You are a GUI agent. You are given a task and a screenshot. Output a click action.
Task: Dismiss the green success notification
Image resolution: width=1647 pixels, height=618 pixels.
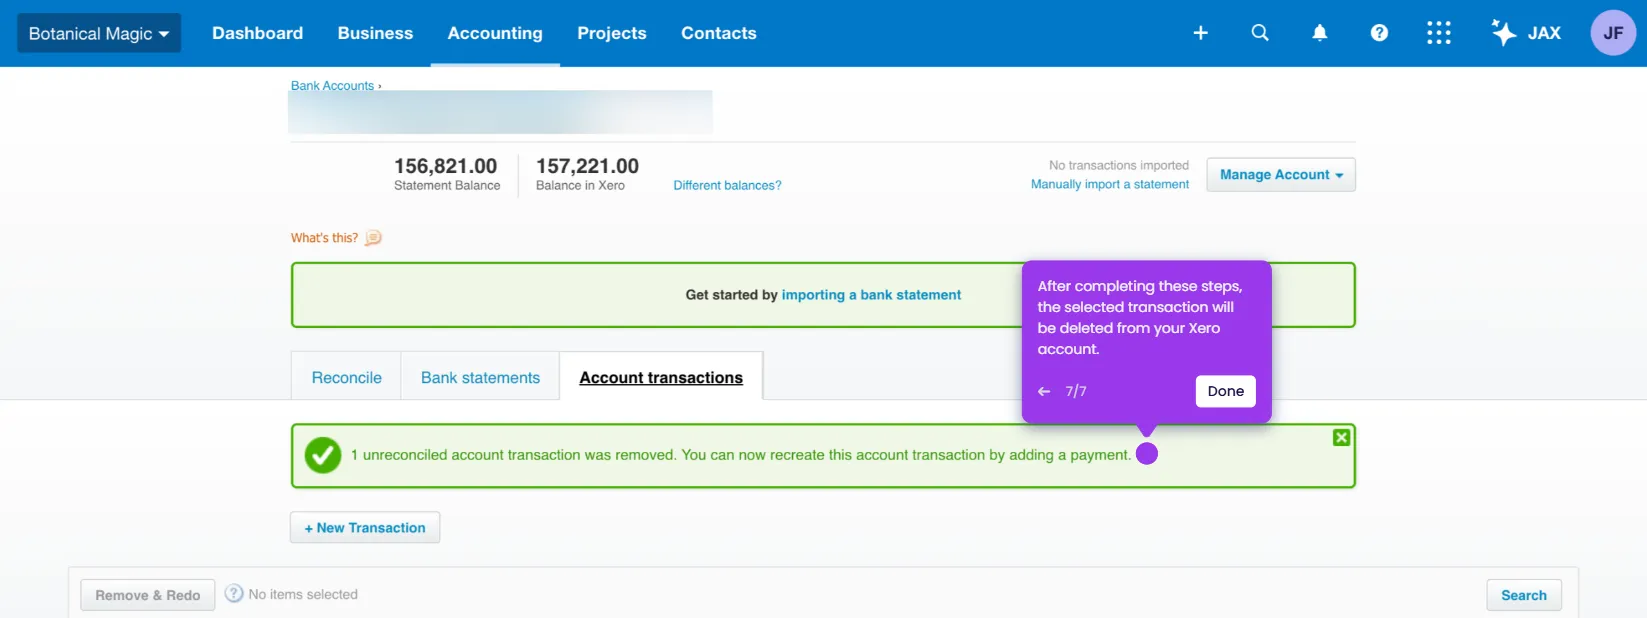pyautogui.click(x=1341, y=437)
